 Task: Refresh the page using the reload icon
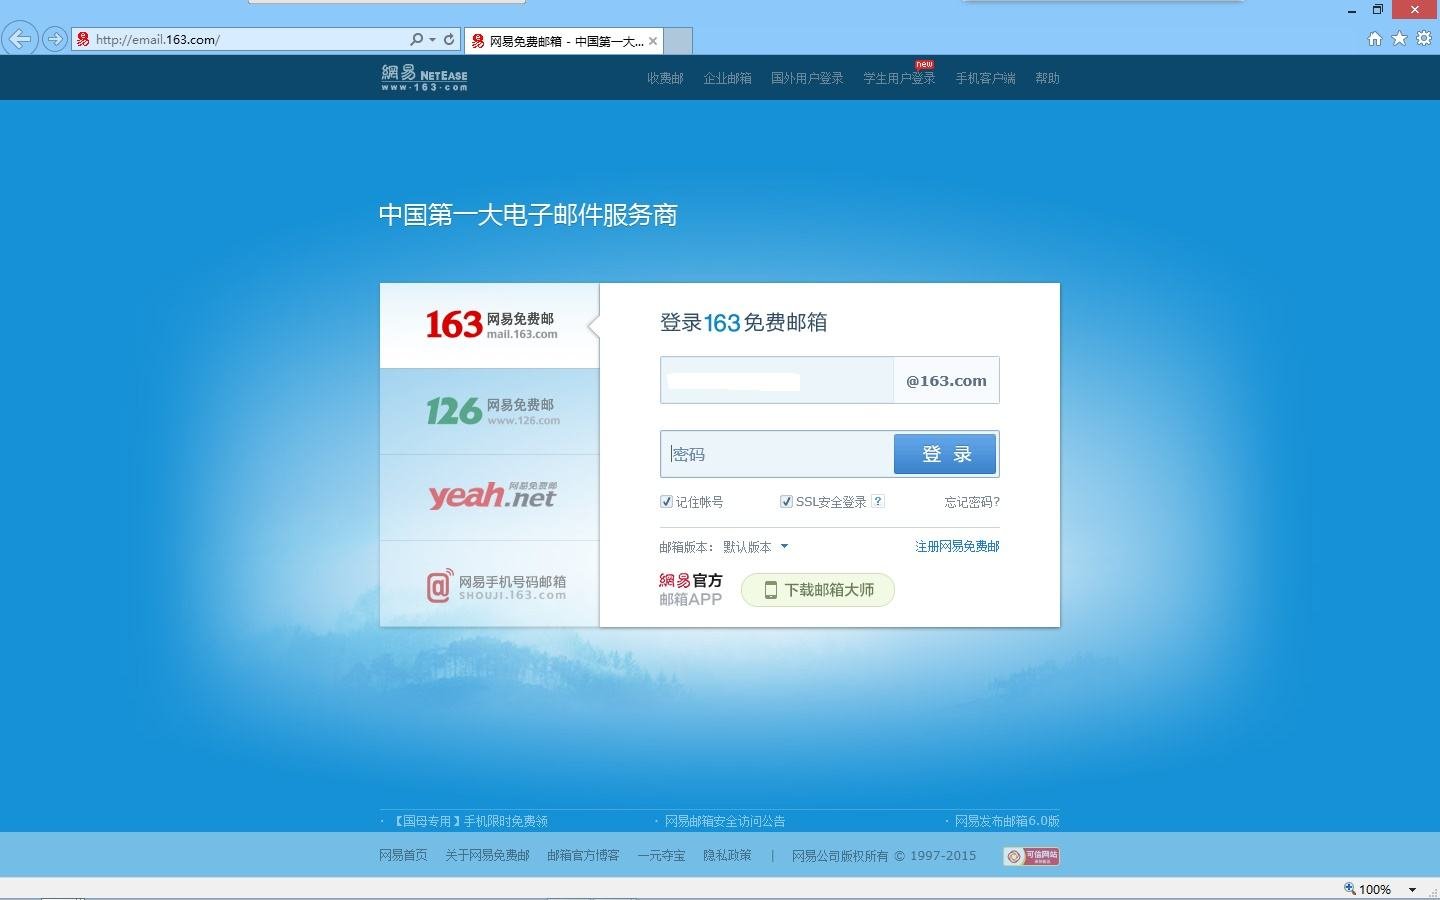[449, 40]
